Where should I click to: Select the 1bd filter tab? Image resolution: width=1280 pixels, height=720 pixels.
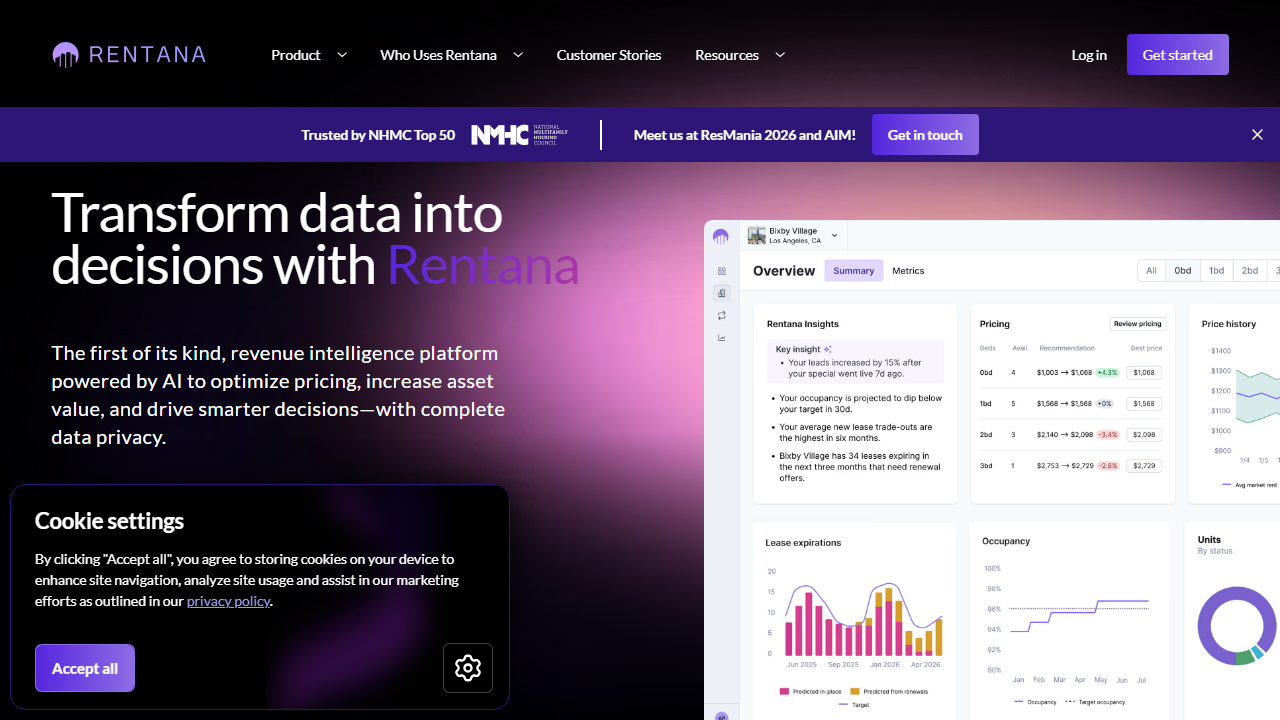[1216, 271]
